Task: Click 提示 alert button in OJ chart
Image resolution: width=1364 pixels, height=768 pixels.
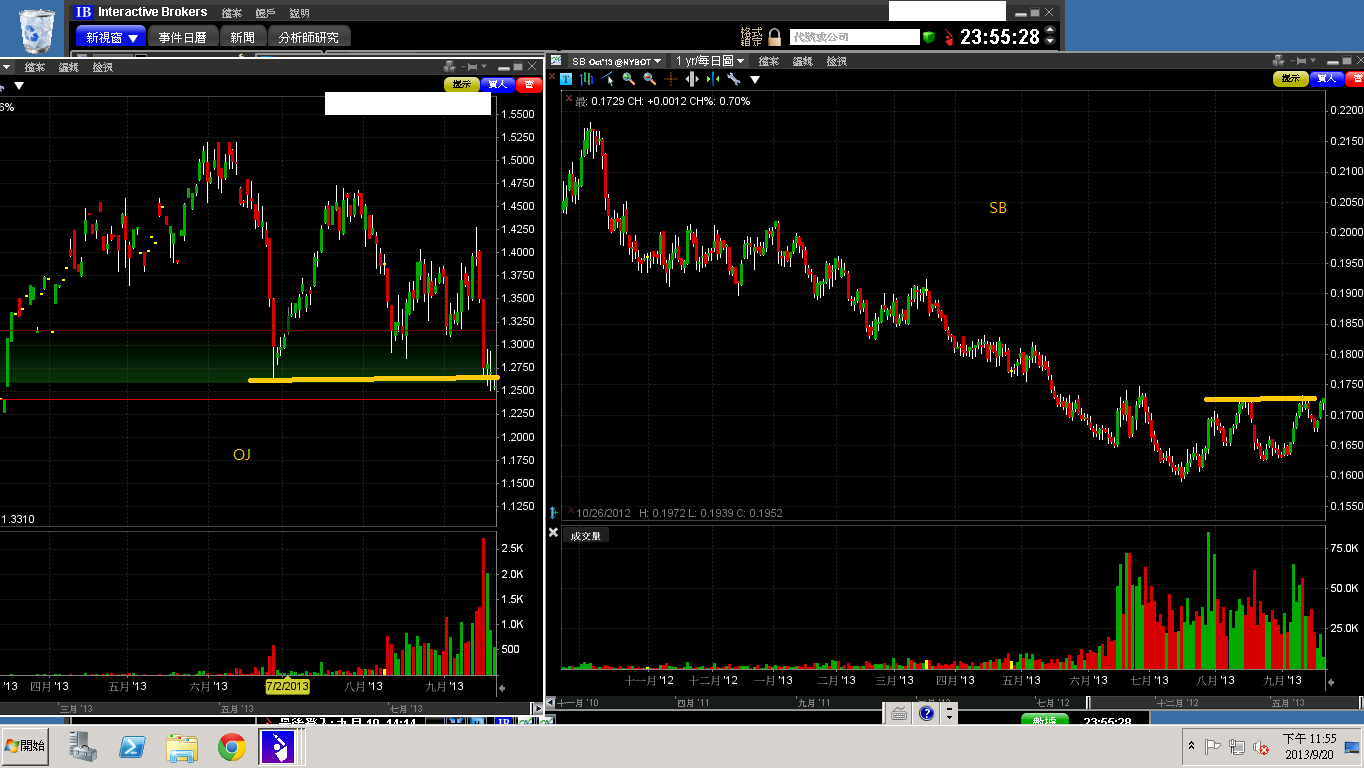Action: 461,85
